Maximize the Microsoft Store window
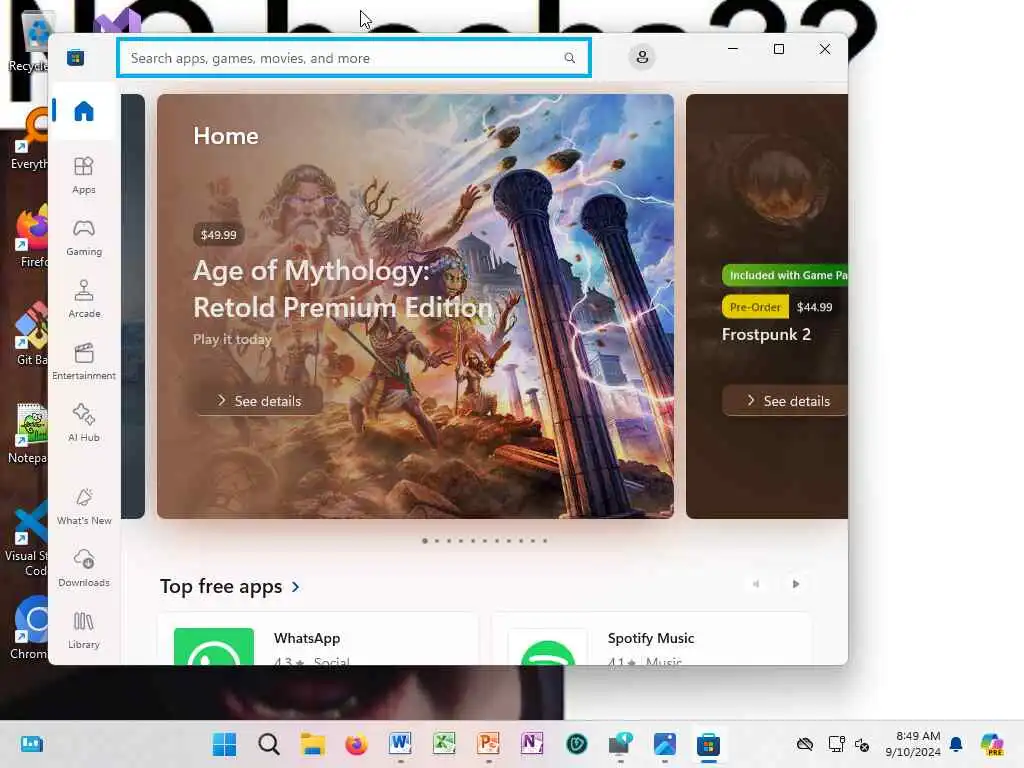This screenshot has width=1024, height=768. click(x=778, y=49)
